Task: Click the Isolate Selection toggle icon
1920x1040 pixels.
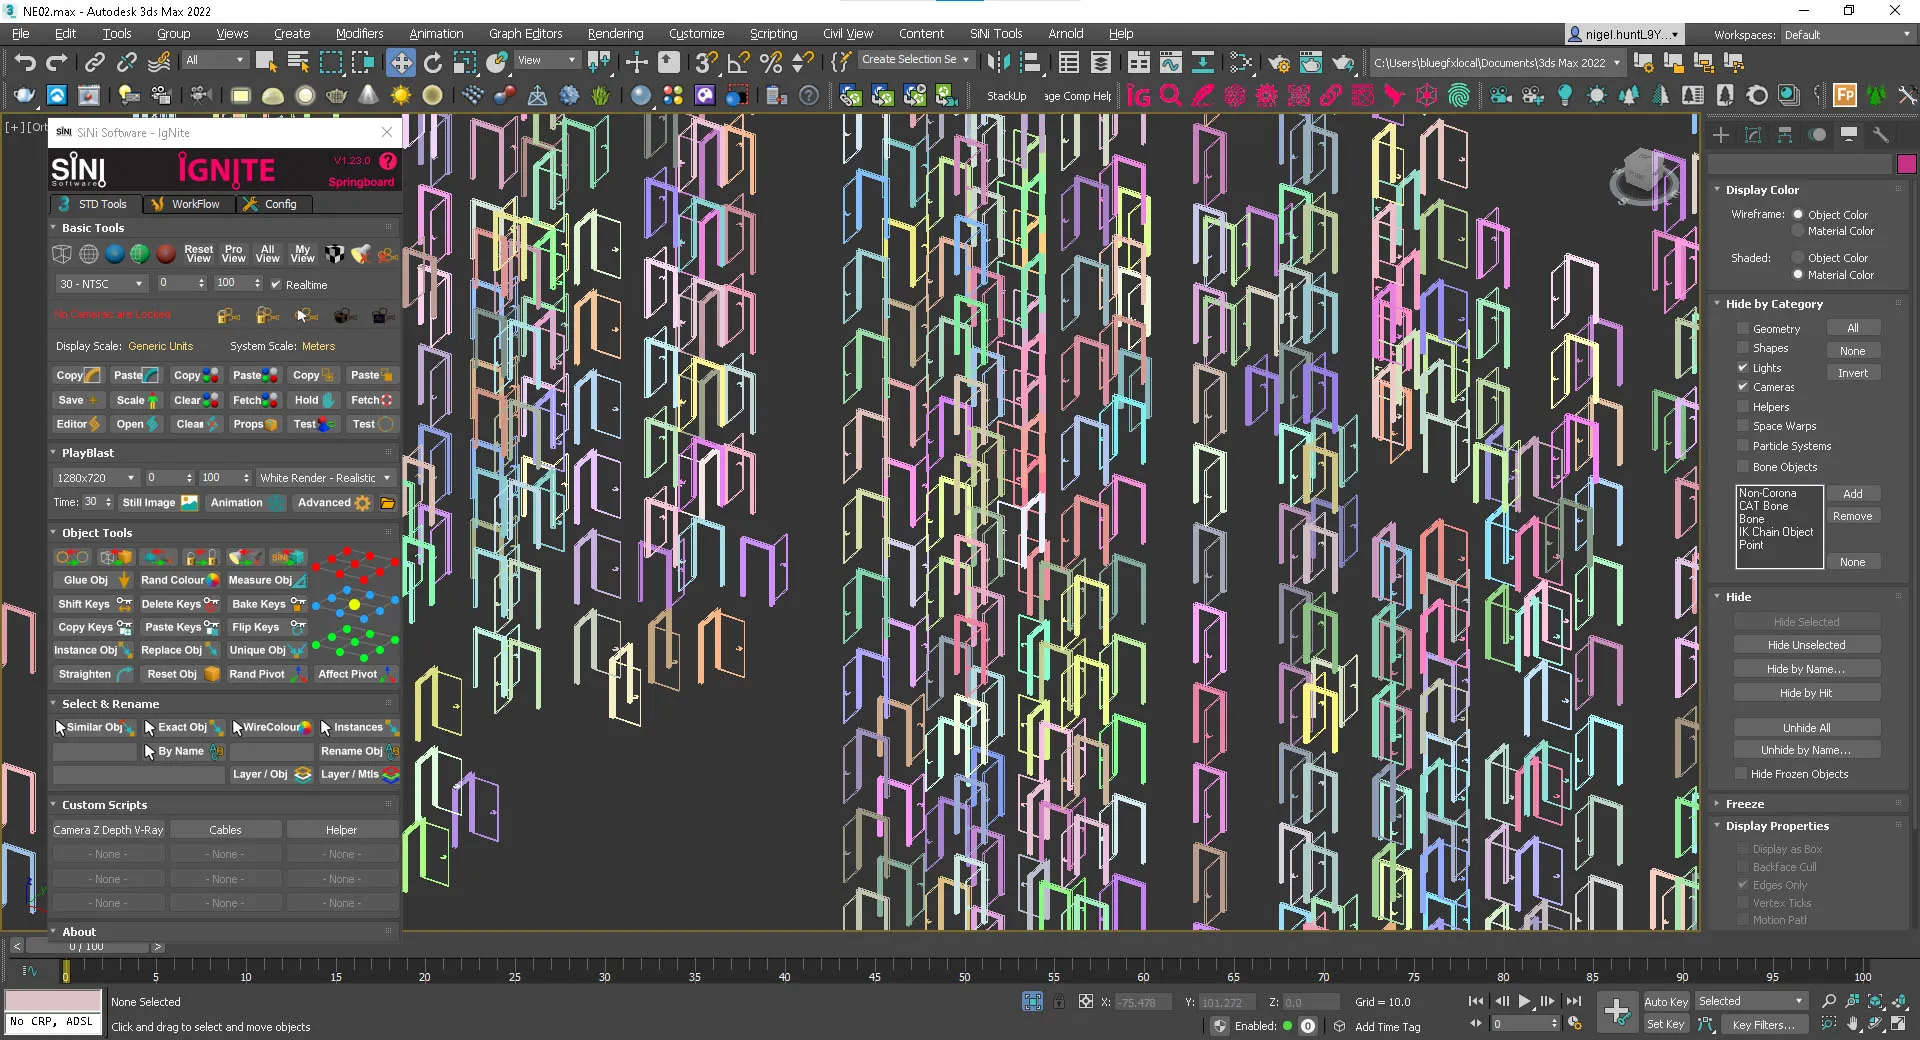Action: 1033,1001
